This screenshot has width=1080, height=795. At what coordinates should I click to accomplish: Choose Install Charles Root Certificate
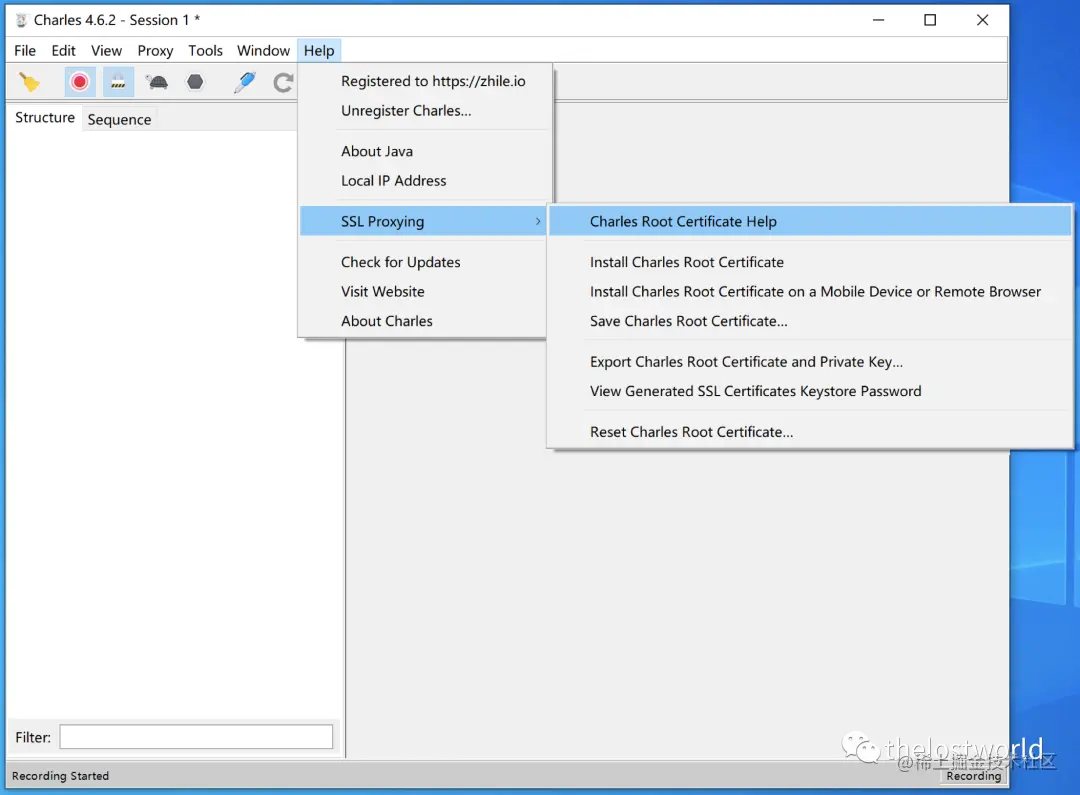click(x=810, y=262)
